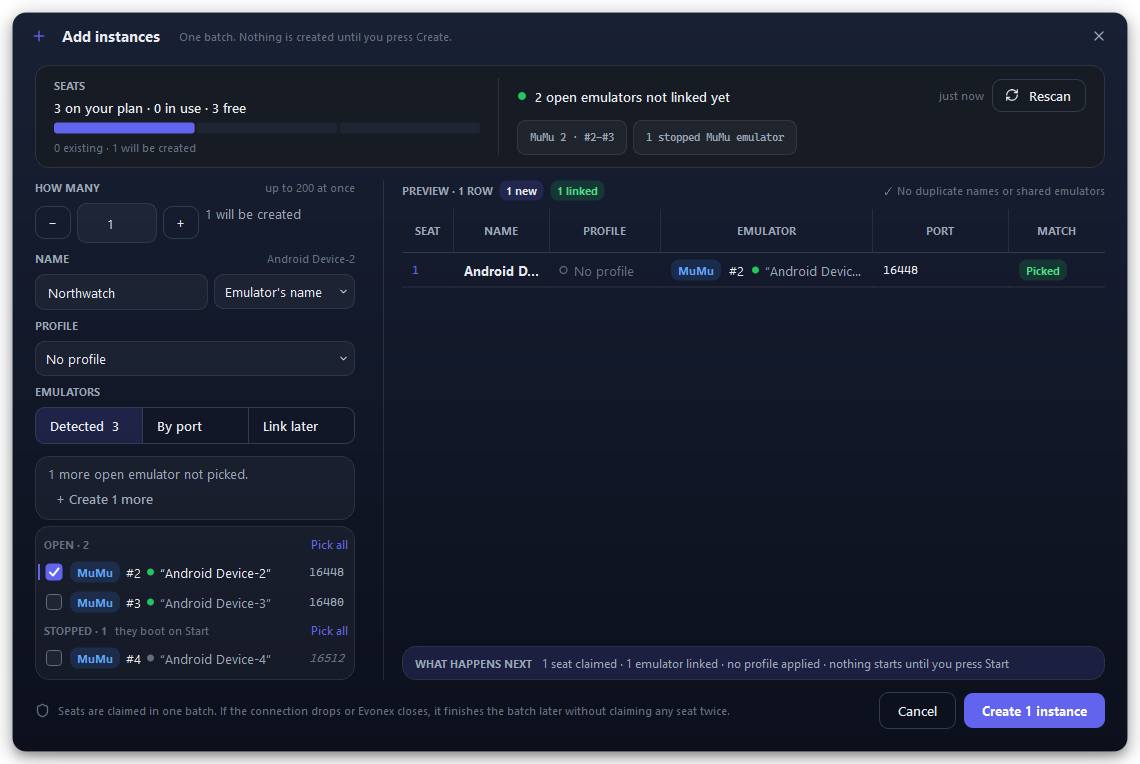This screenshot has height=764, width=1140.
Task: Click the 1 linked badge in preview header
Action: 577,191
